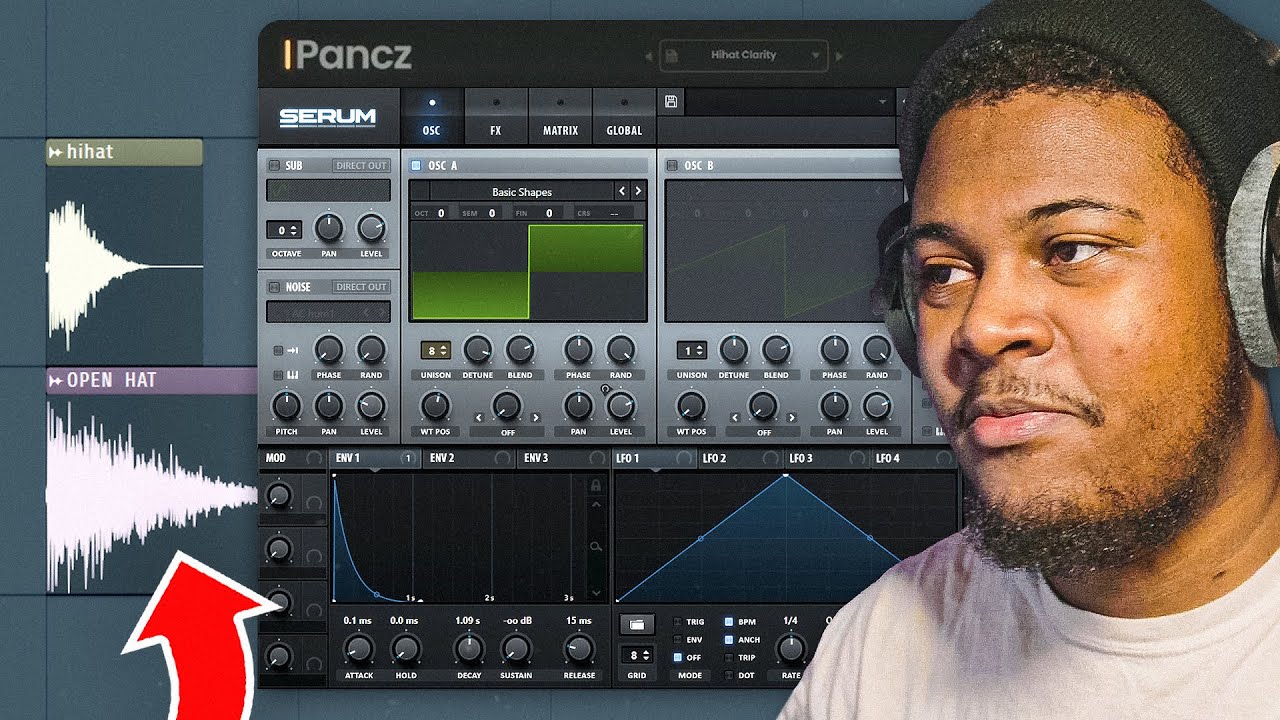The height and width of the screenshot is (720, 1280).
Task: Click OSC B unison voices stepper
Action: (x=691, y=350)
